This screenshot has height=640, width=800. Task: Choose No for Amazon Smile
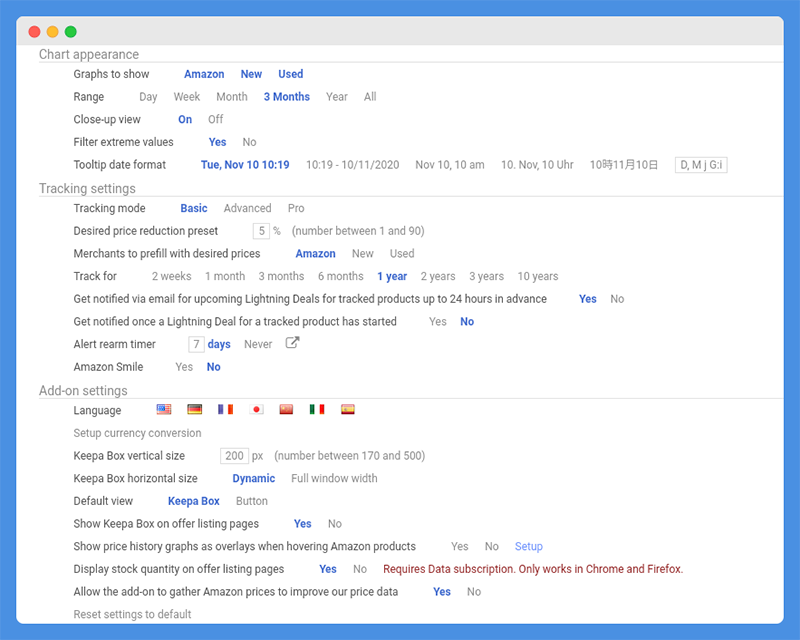tap(214, 367)
